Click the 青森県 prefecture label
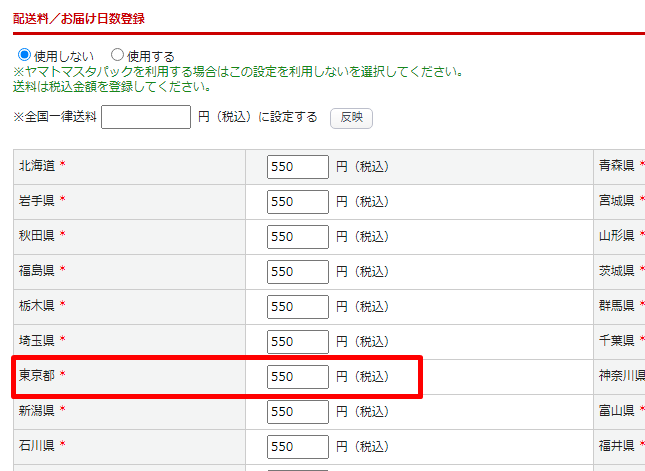The height and width of the screenshot is (471, 645). click(617, 166)
